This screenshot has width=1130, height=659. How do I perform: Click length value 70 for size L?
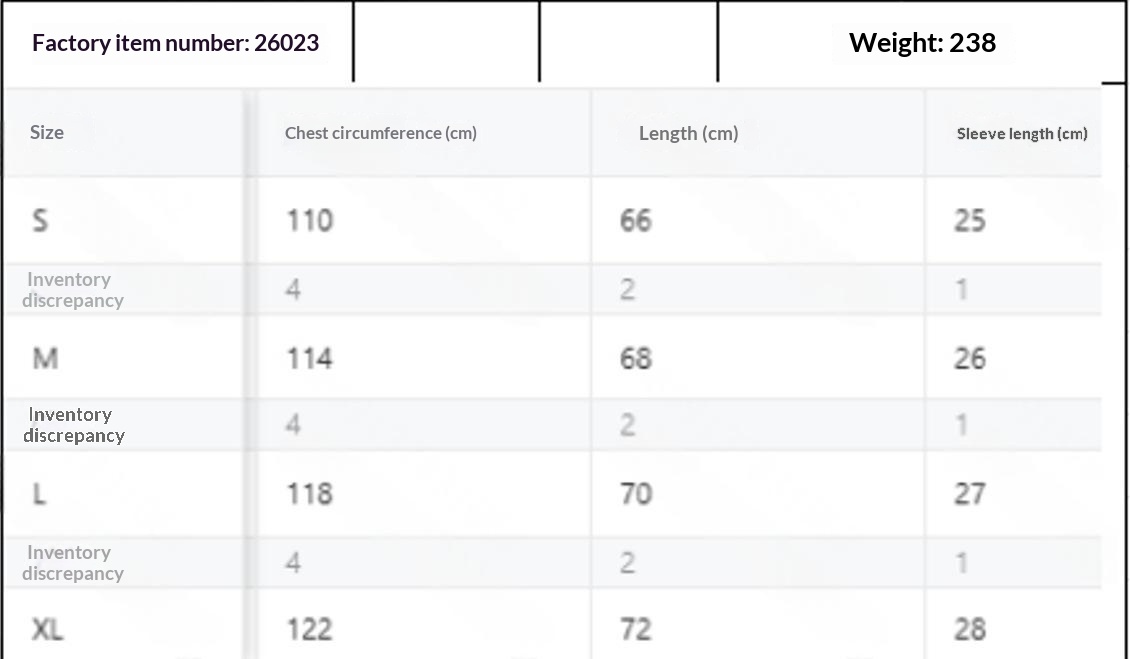[x=636, y=494]
